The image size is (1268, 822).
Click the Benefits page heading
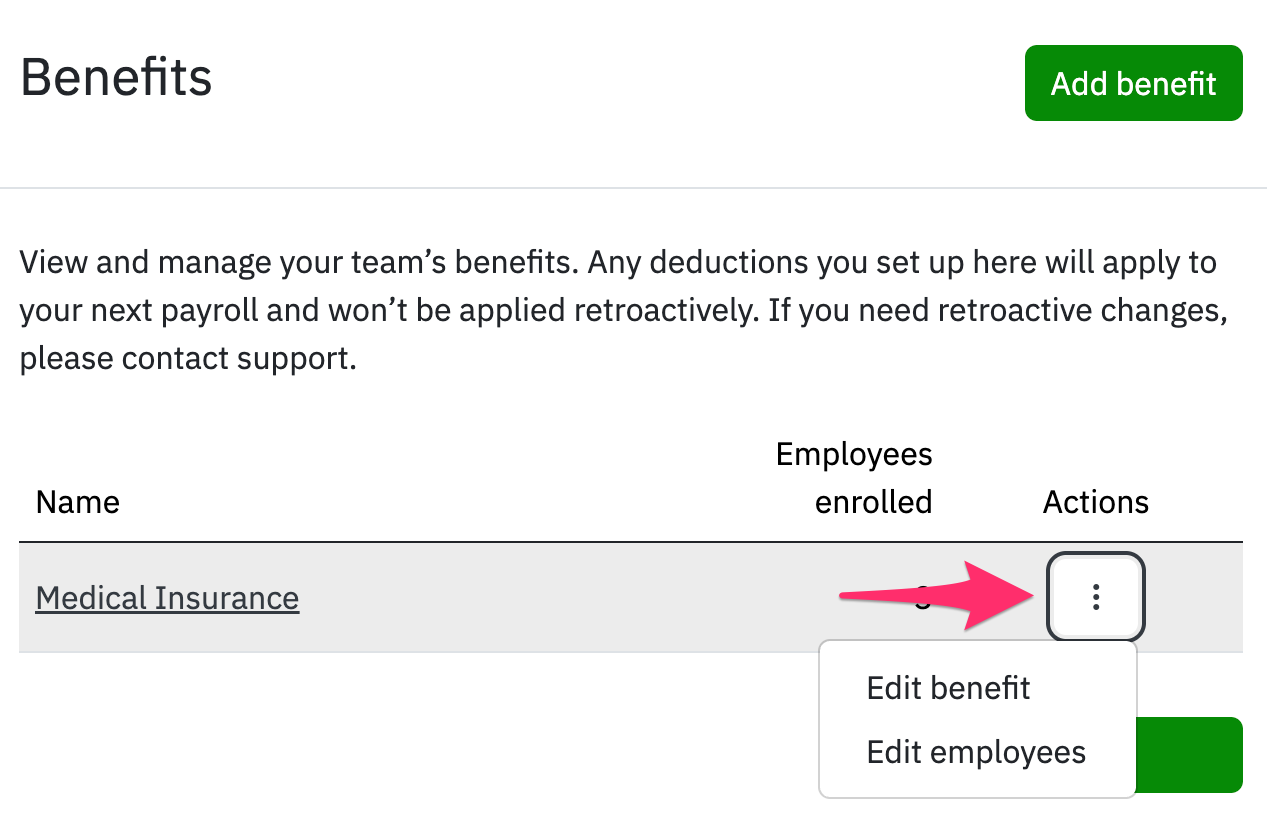coord(115,77)
